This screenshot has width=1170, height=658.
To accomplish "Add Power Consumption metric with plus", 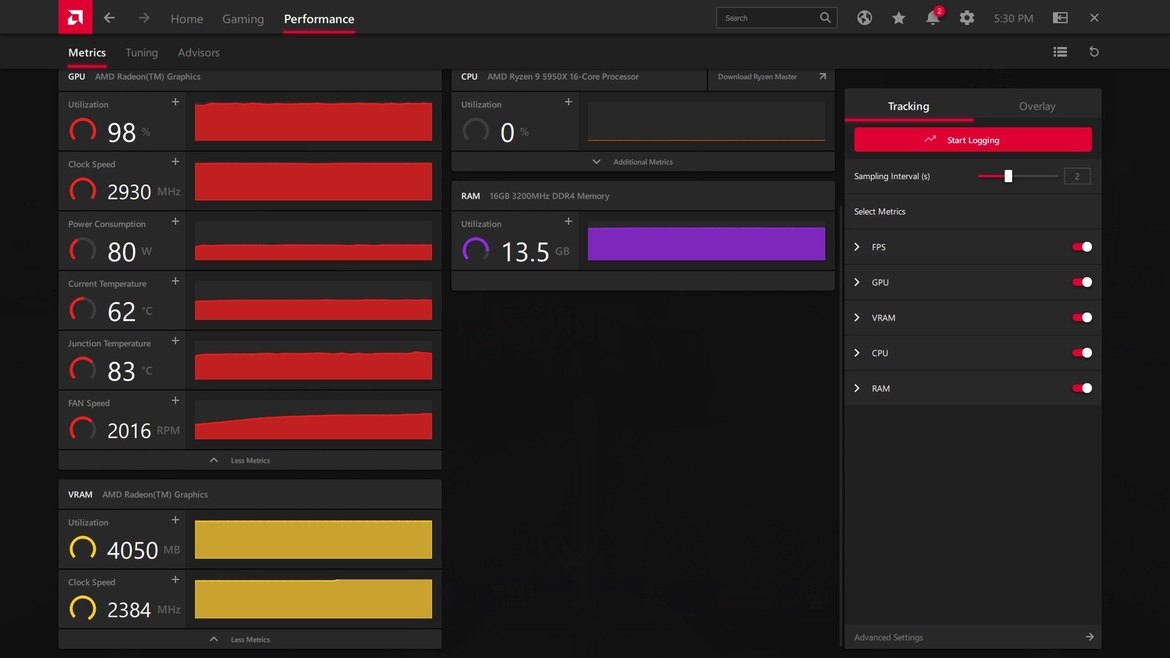I will [175, 222].
